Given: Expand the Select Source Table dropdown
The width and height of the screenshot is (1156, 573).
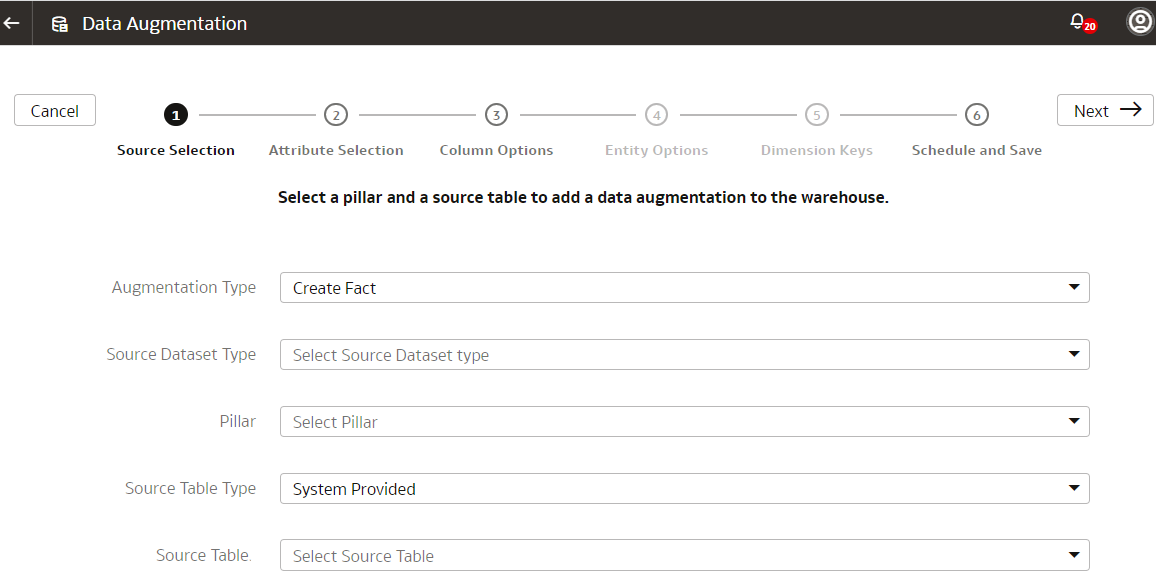Looking at the screenshot, I should pyautogui.click(x=684, y=556).
